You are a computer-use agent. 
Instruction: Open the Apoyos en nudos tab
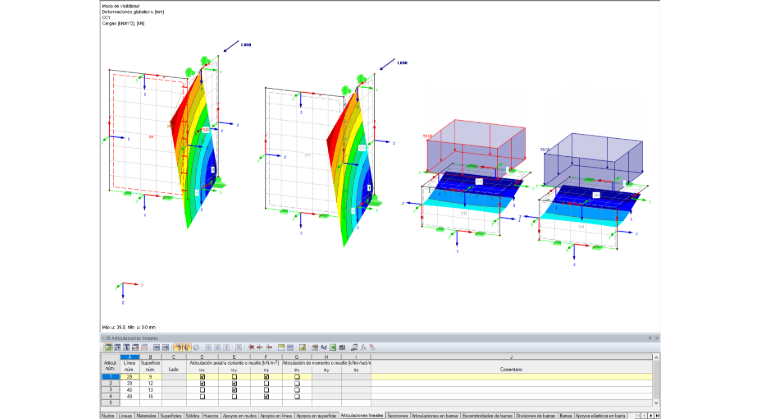239,416
